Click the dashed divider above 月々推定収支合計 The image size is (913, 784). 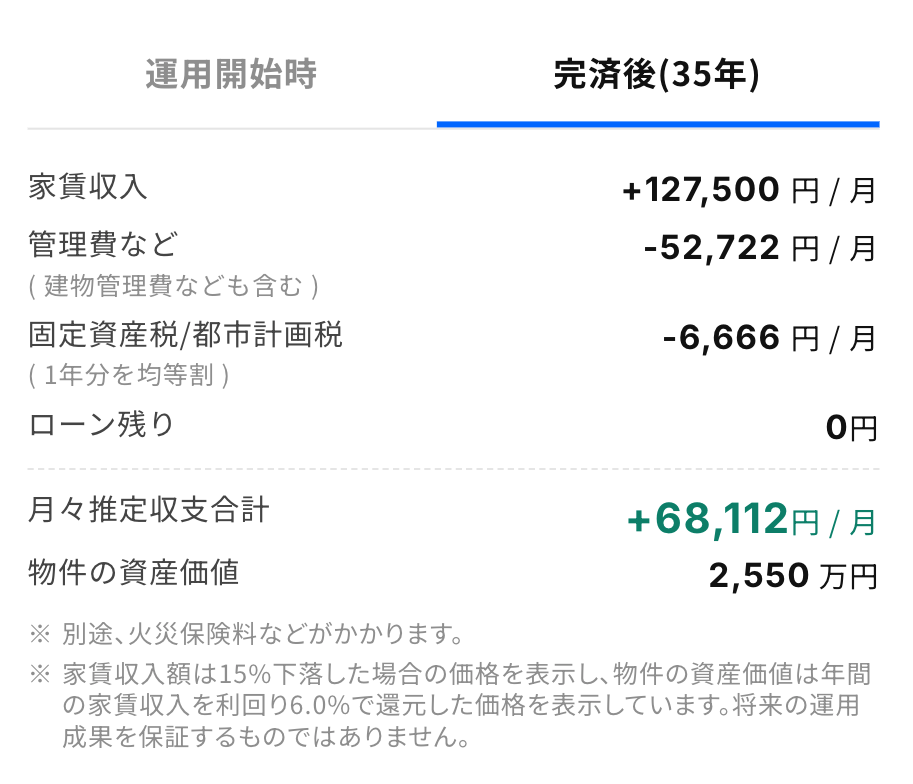pos(454,468)
